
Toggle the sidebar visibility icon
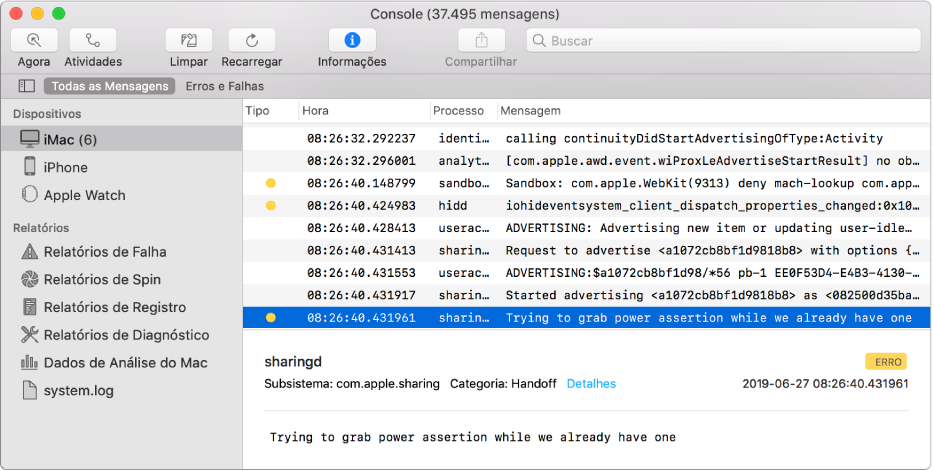(27, 86)
